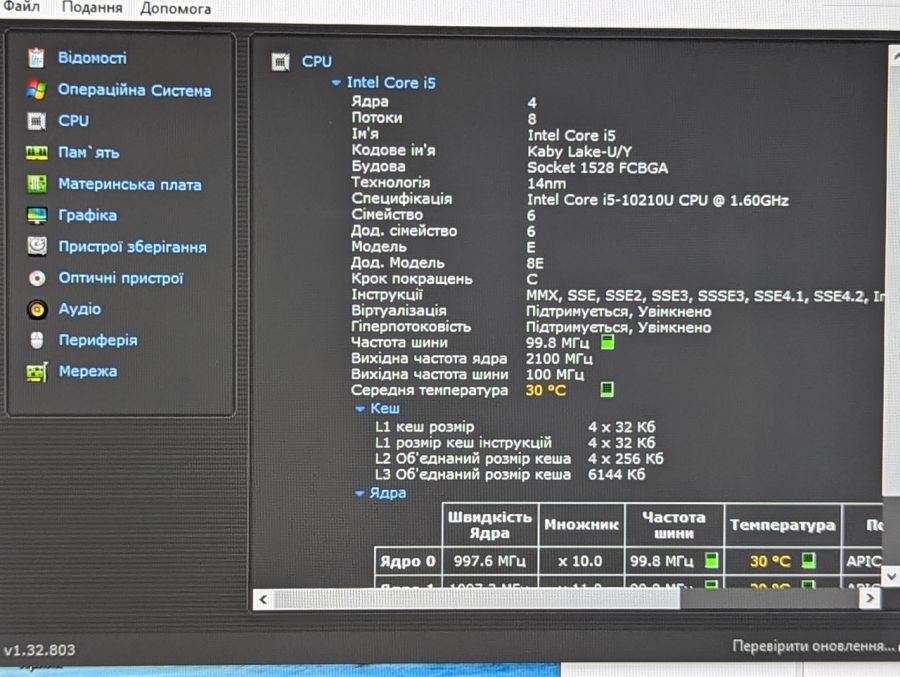The height and width of the screenshot is (677, 900).
Task: Click the 4 x 256 Кб L2 cache value
Action: [x=626, y=459]
